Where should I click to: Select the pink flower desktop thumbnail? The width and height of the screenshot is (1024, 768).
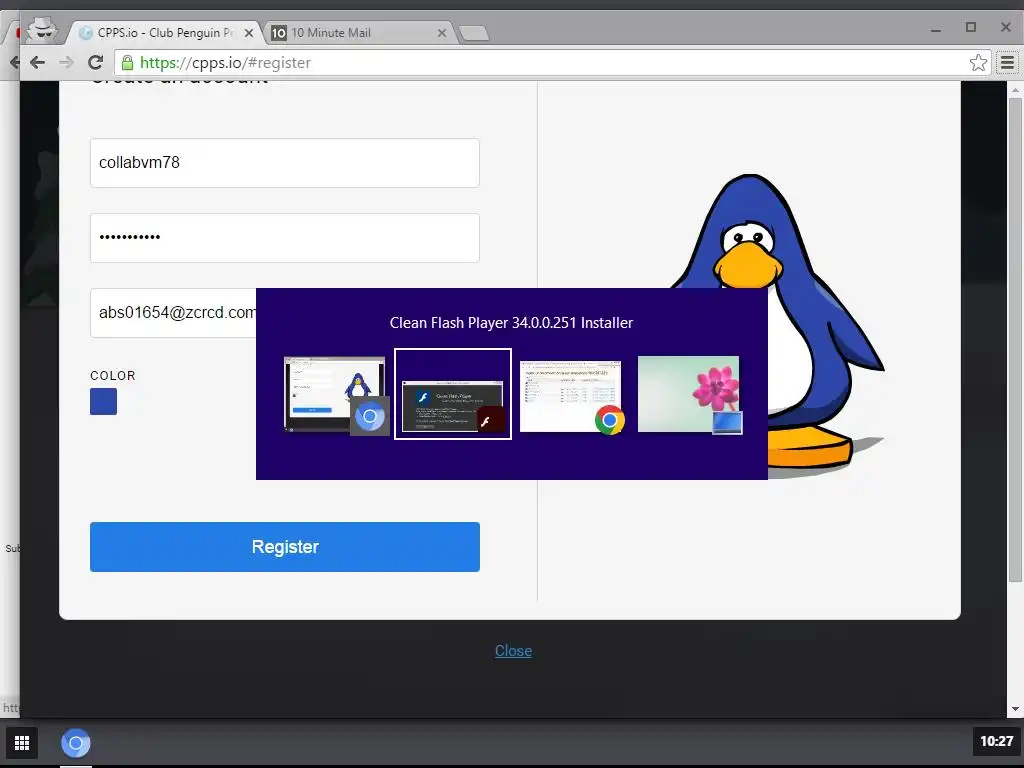(x=688, y=394)
